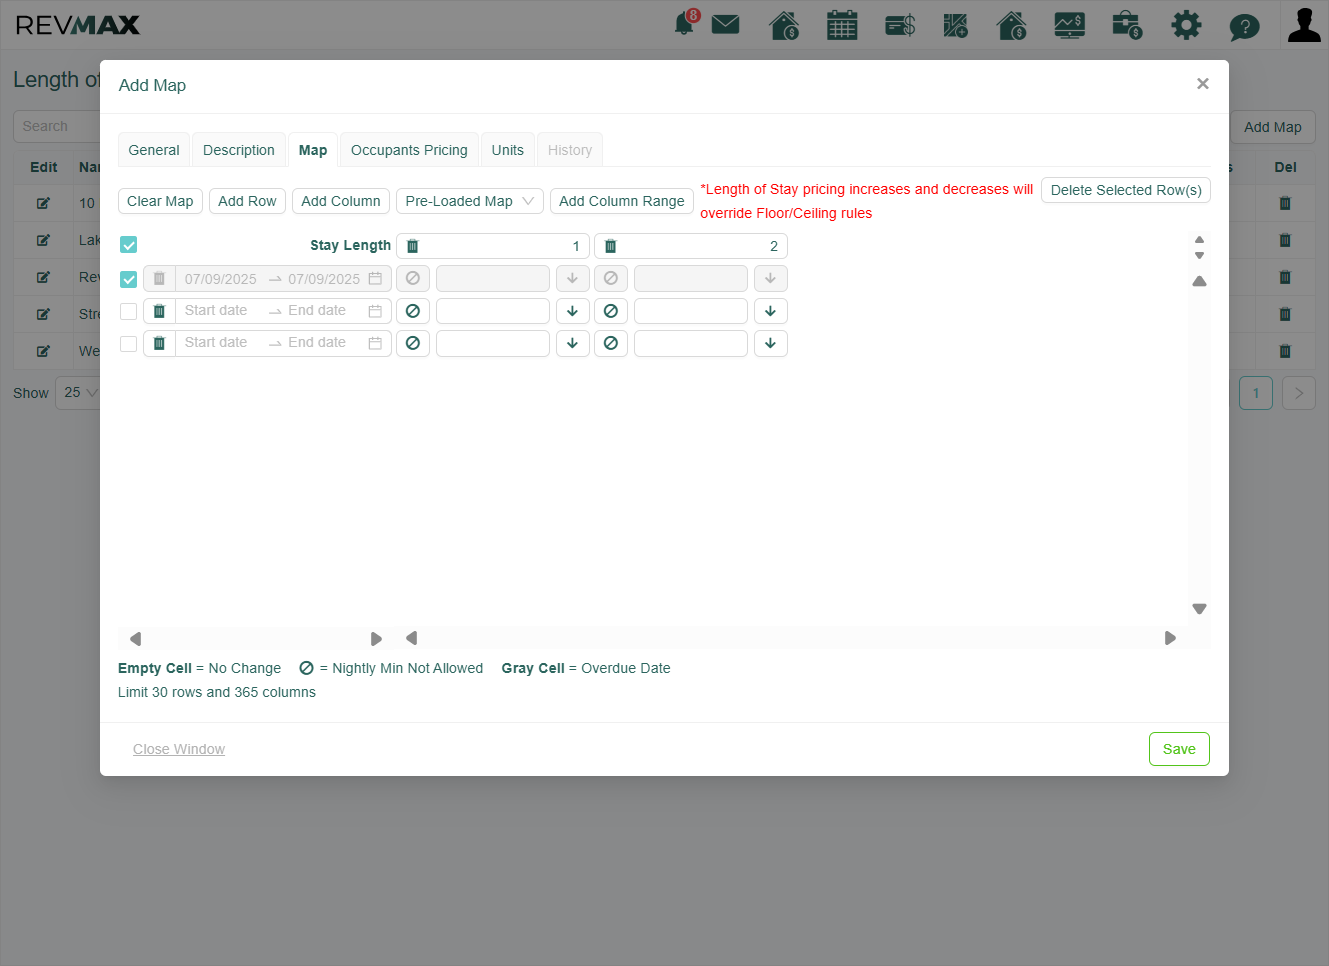The image size is (1329, 966).
Task: Open the user profile icon
Action: pos(1304,25)
